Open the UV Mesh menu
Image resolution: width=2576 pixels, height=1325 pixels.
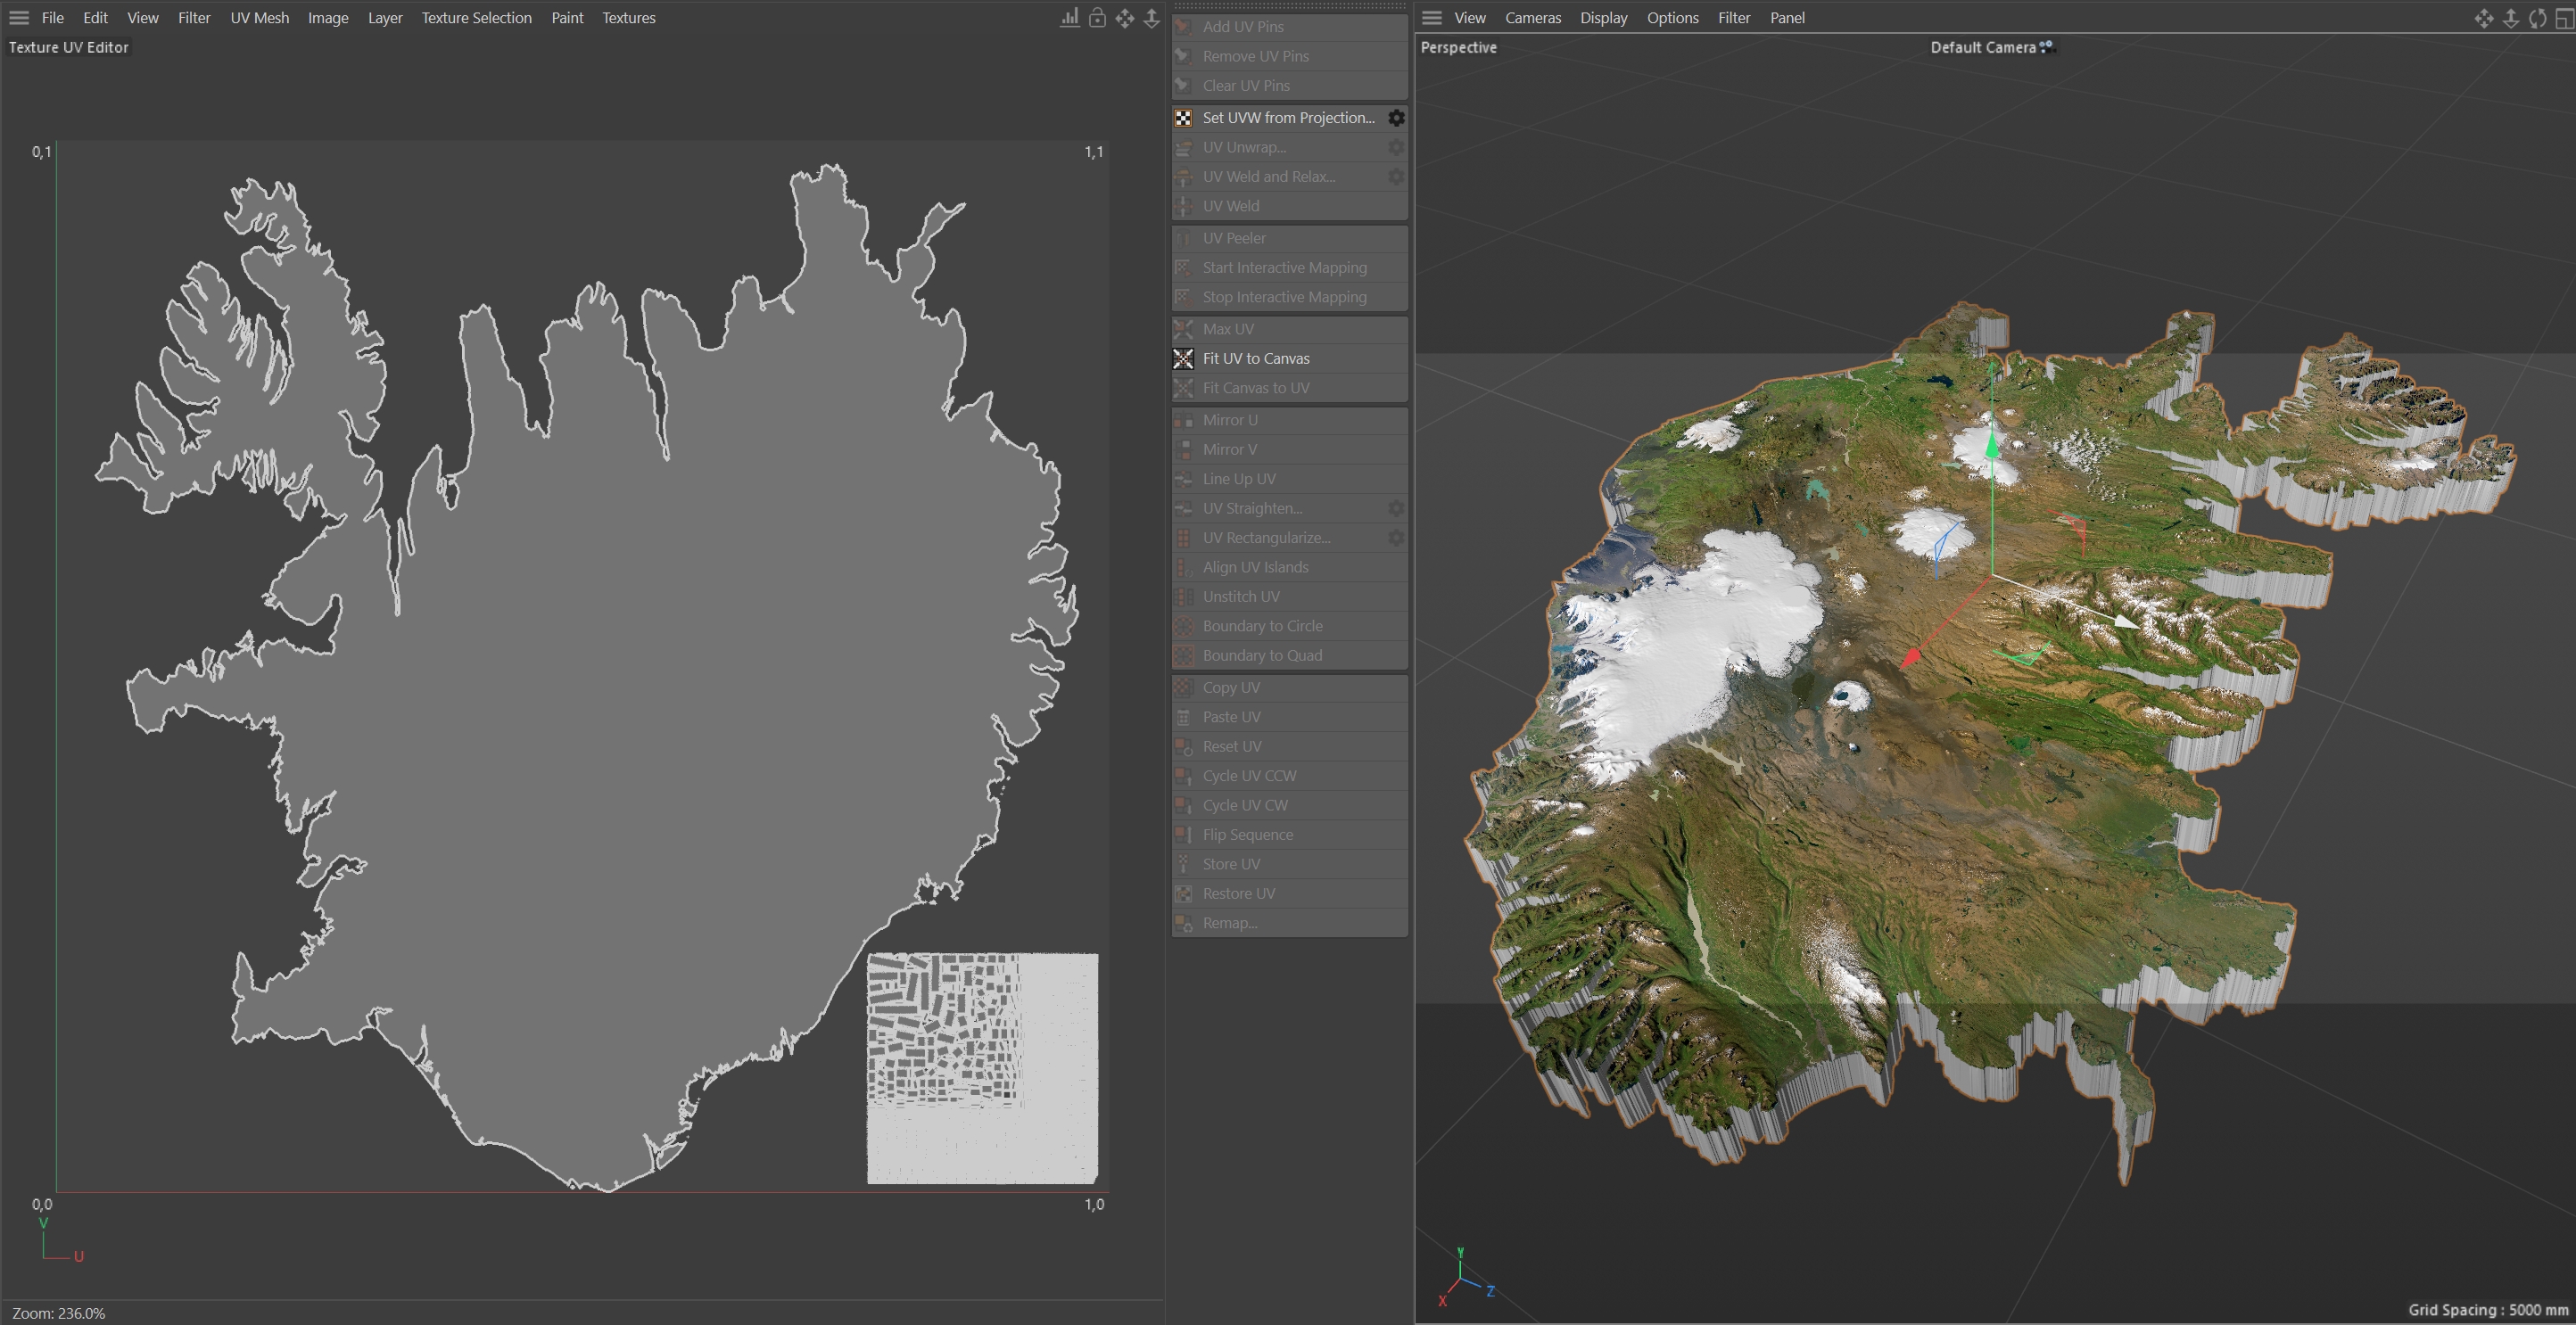259,18
